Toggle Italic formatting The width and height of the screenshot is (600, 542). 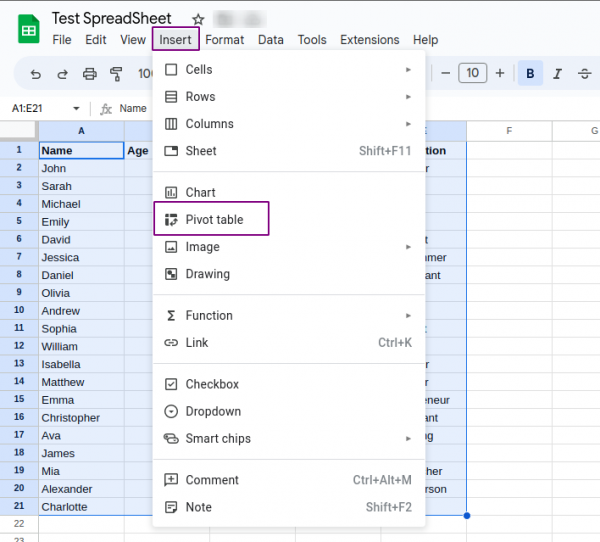tap(558, 73)
